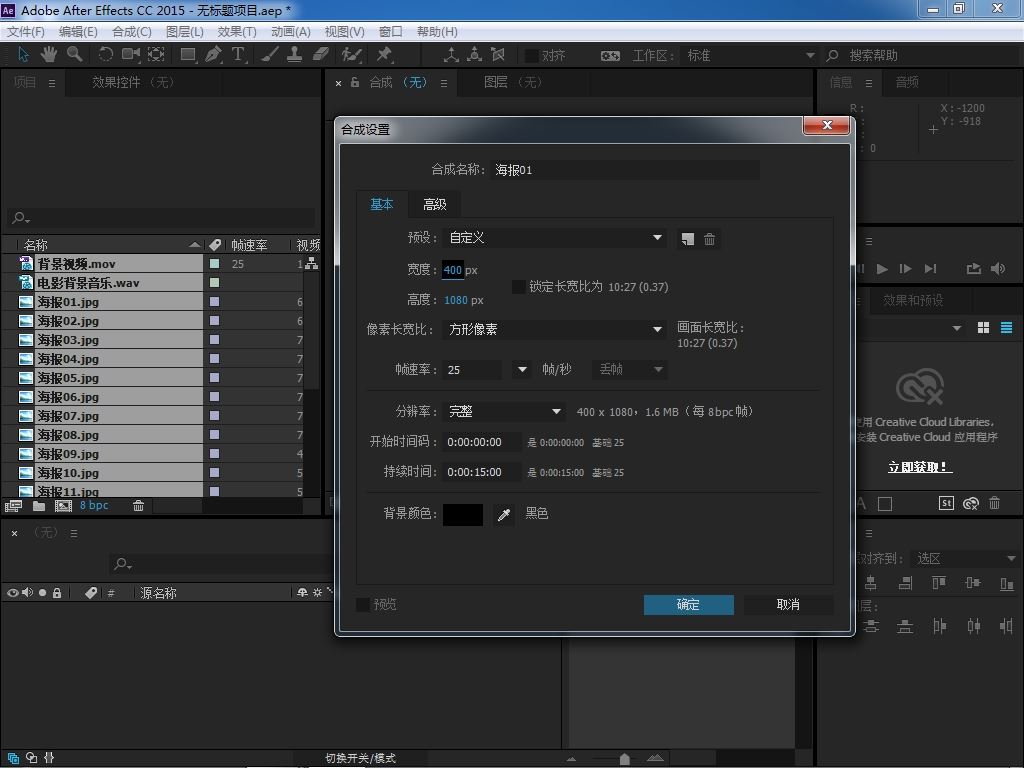Open the frame rate dropdown arrow
The image size is (1024, 768).
pos(522,370)
